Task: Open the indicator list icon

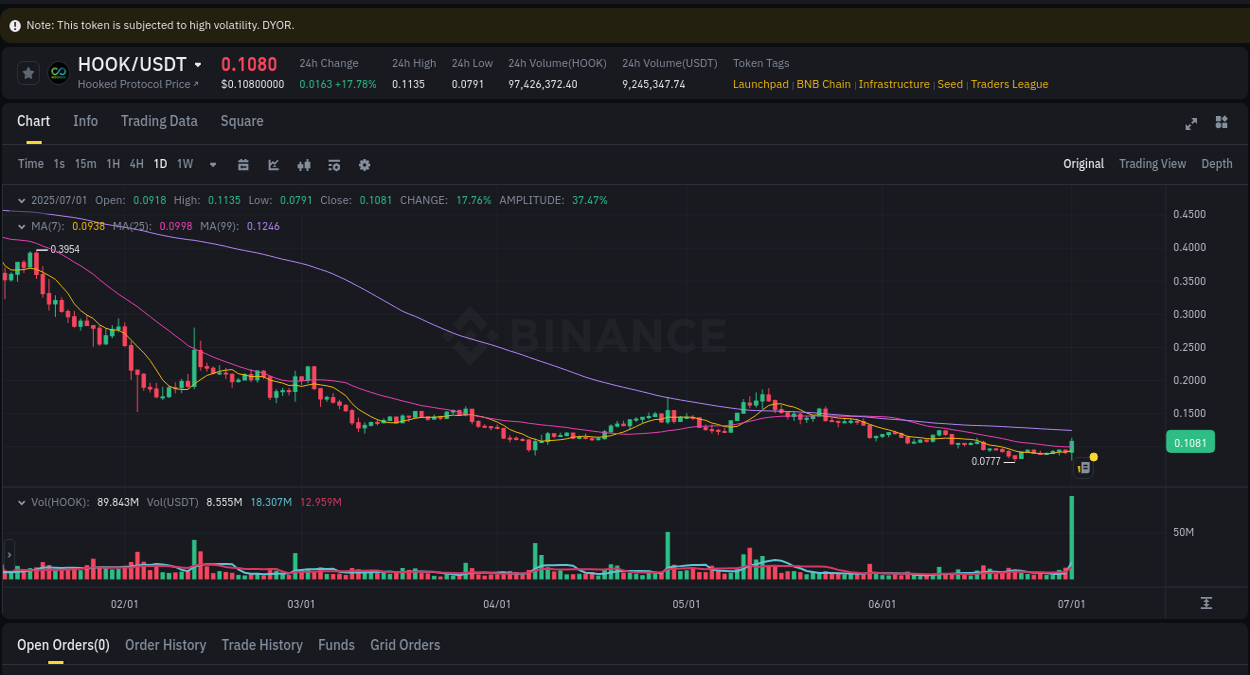Action: 334,164
